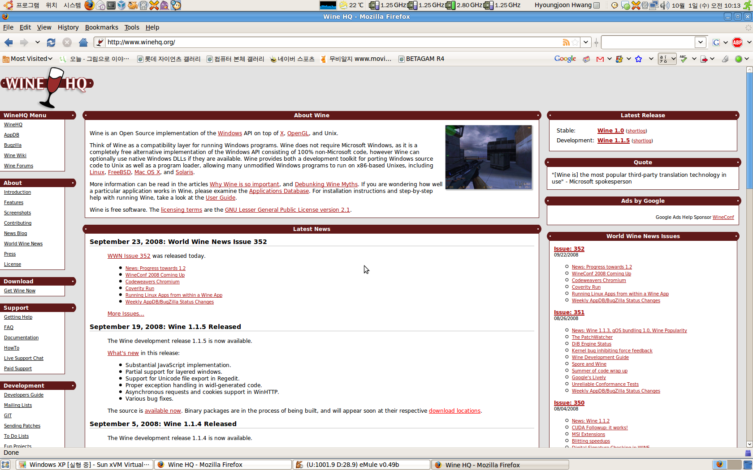Image resolution: width=753 pixels, height=470 pixels.
Task: Open the Edit menu
Action: pos(25,27)
